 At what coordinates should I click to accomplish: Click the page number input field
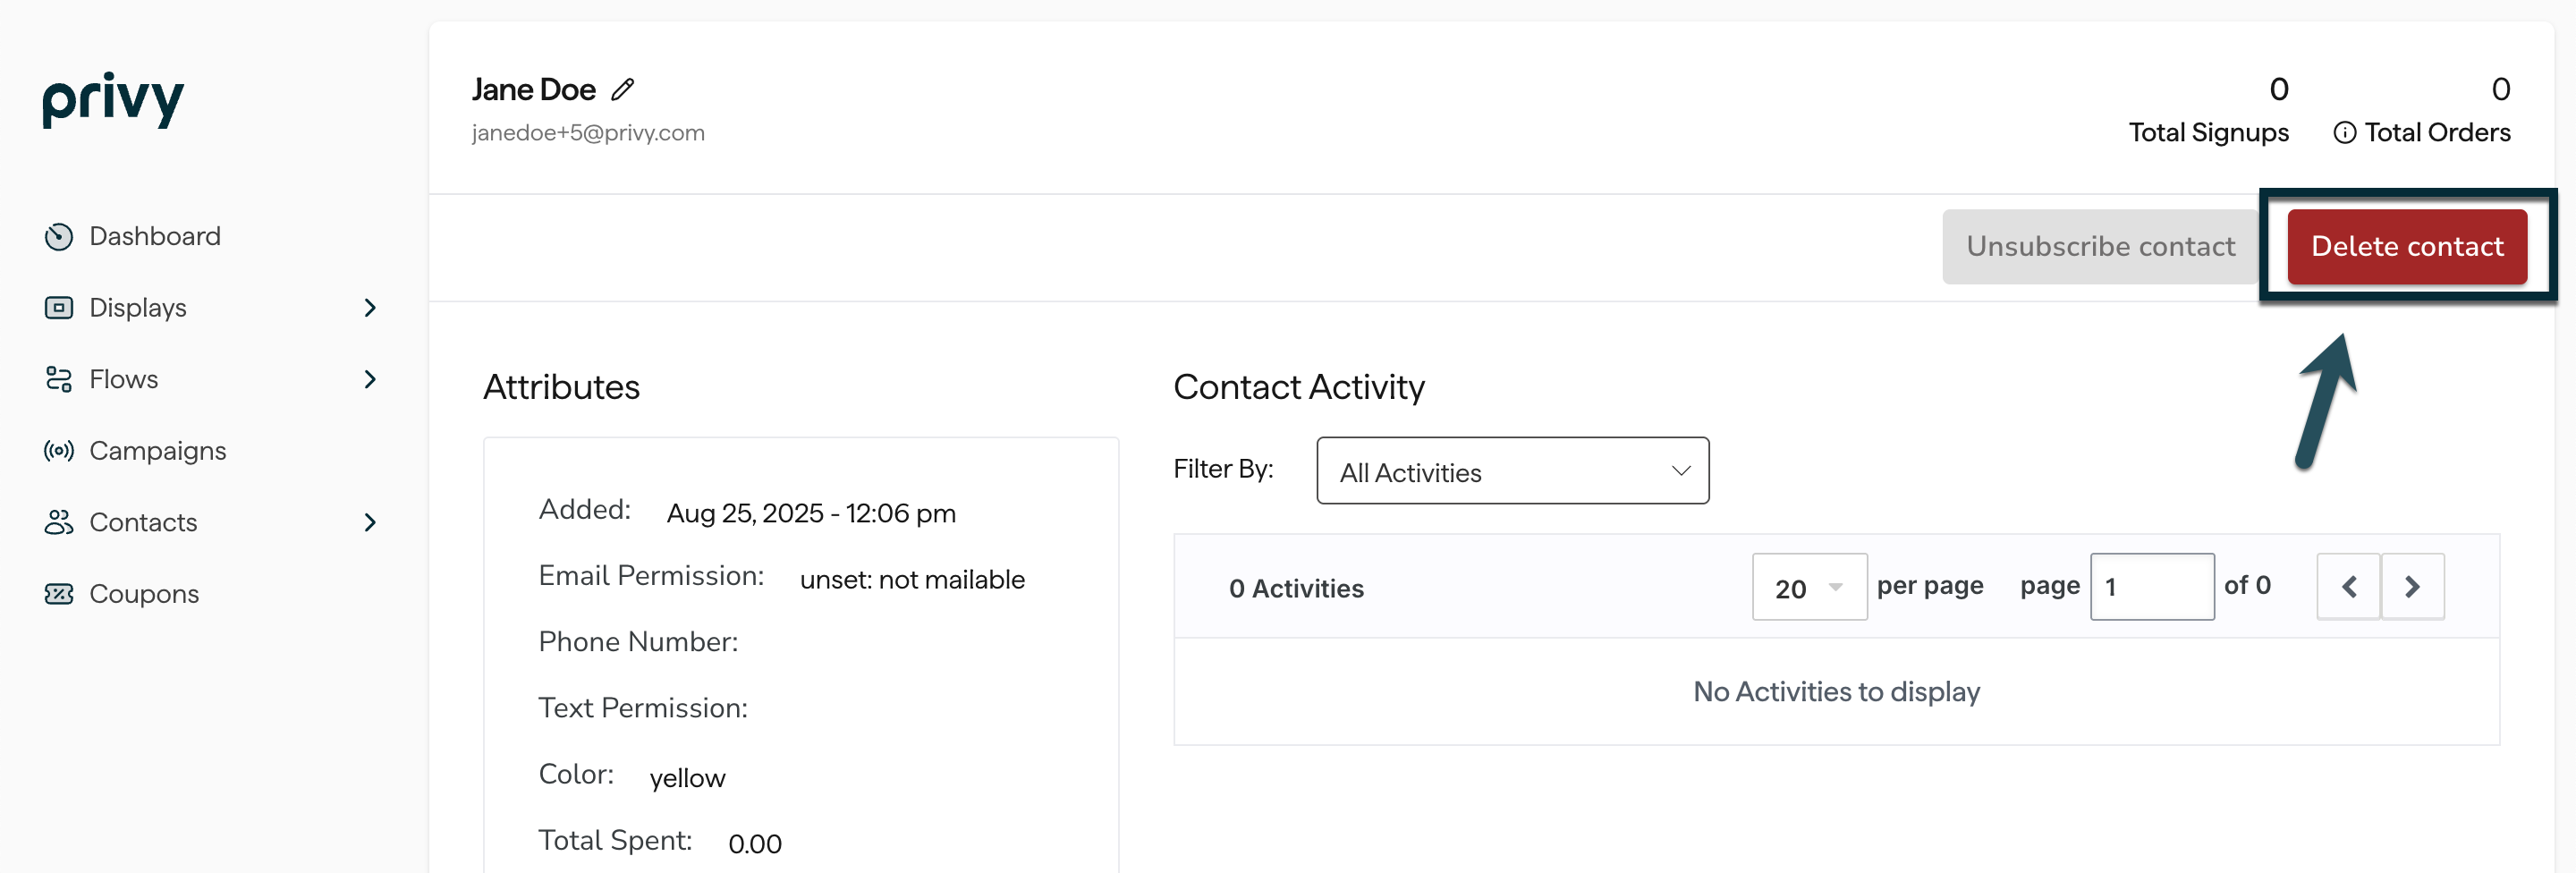pyautogui.click(x=2151, y=587)
